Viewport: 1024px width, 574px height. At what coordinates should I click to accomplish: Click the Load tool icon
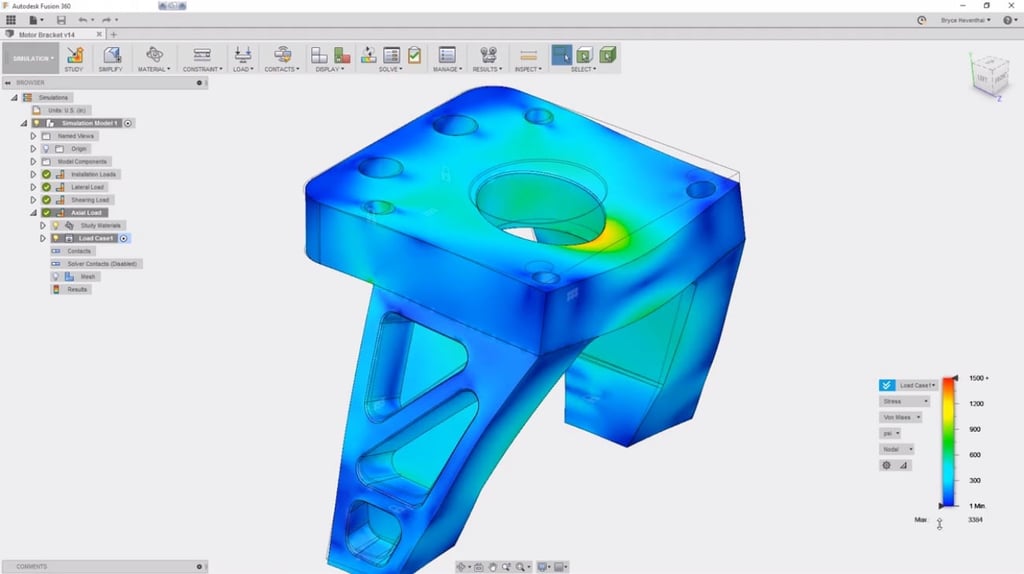[x=242, y=55]
